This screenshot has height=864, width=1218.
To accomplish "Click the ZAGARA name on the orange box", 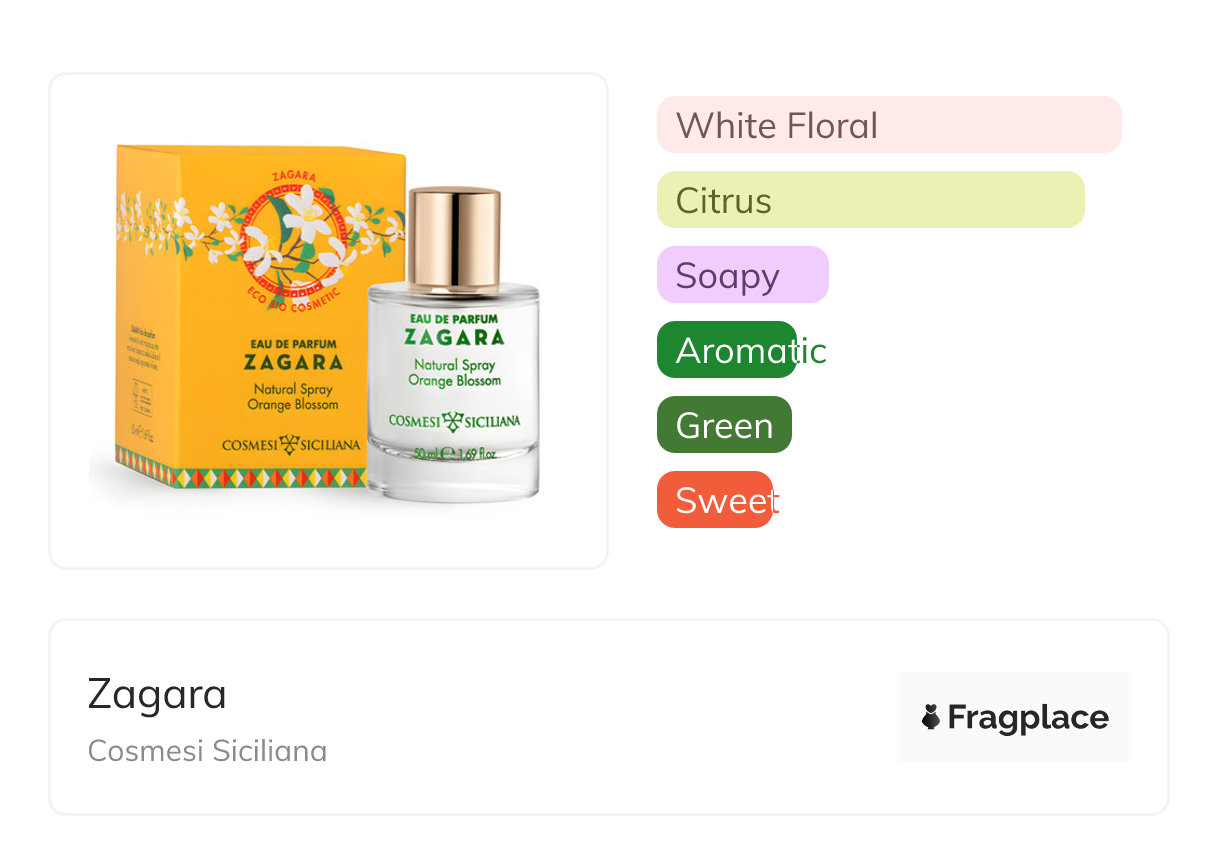I will coord(292,362).
